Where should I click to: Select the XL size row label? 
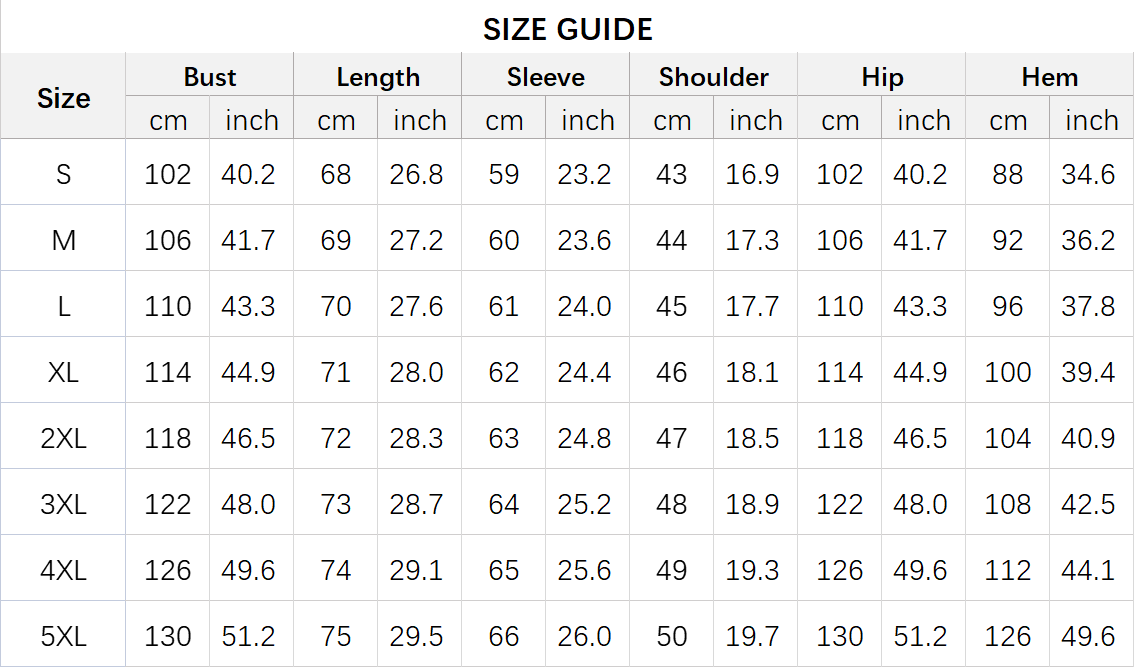[x=64, y=372]
